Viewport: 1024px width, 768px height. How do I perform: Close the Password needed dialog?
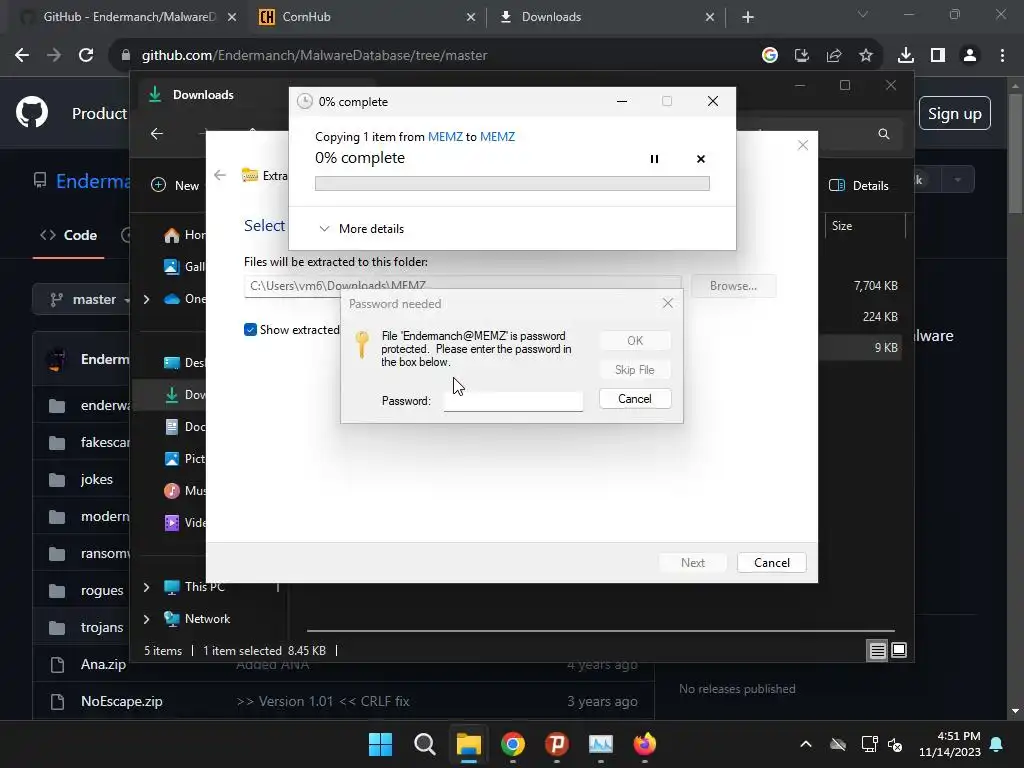click(x=667, y=303)
